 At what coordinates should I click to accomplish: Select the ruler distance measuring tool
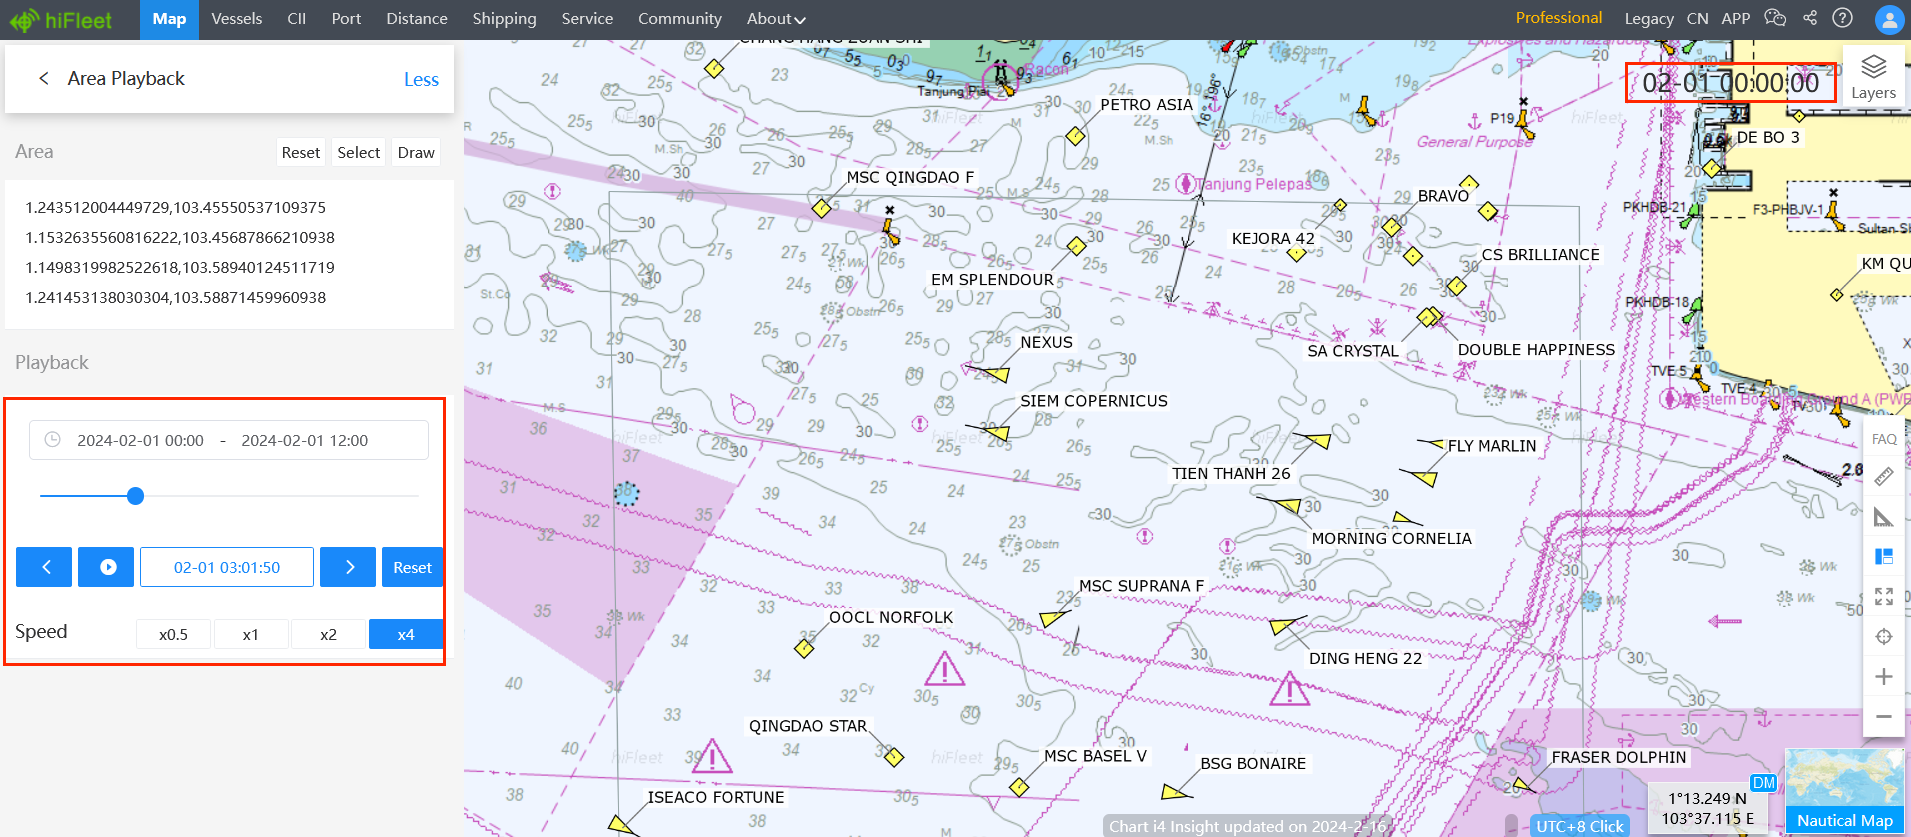point(1884,477)
